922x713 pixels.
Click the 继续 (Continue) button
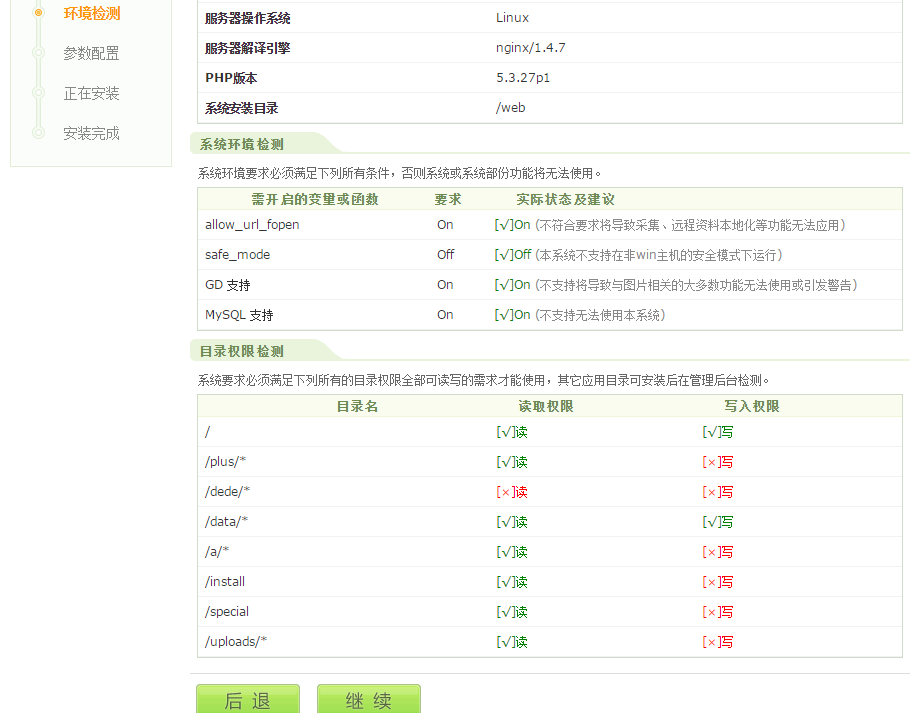click(x=368, y=699)
